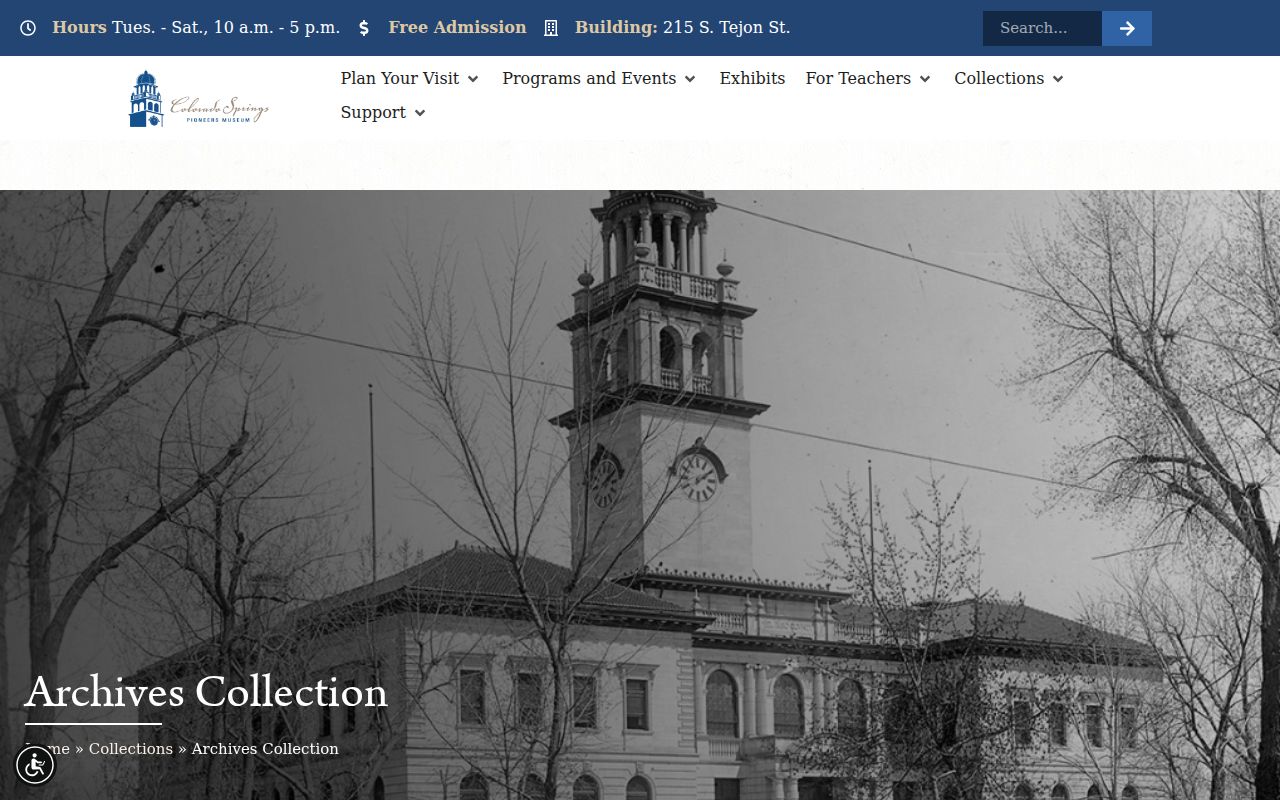Follow the Collections breadcrumb link
Image resolution: width=1280 pixels, height=800 pixels.
pos(131,748)
